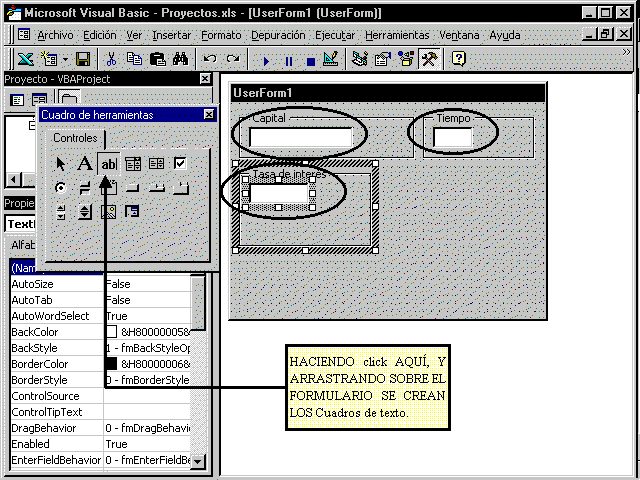
Task: Click the BorderColor black color swatch
Action: pos(111,364)
